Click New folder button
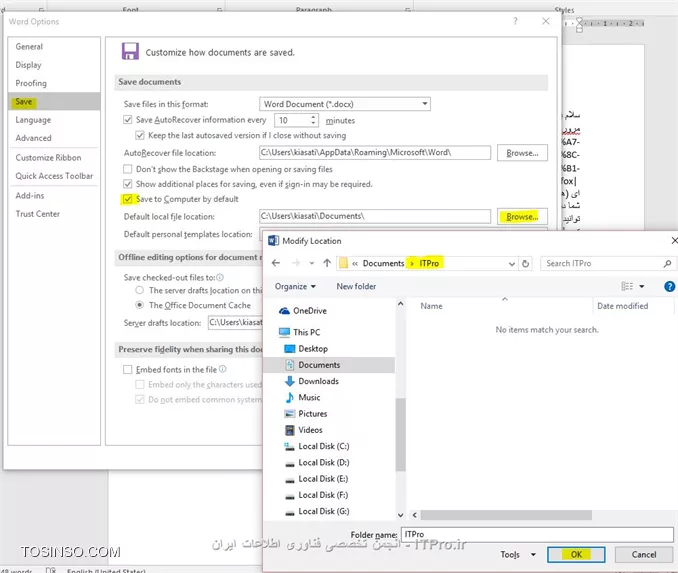 (356, 286)
